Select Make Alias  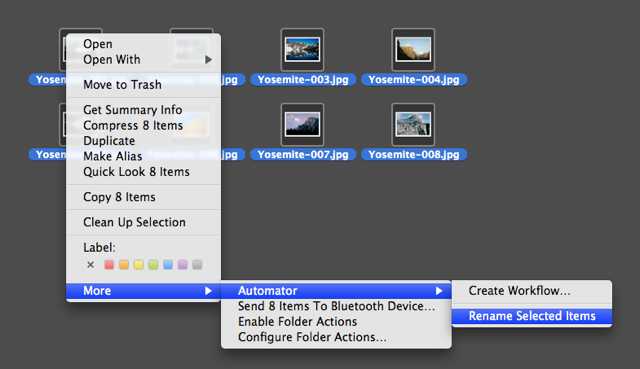[143, 156]
